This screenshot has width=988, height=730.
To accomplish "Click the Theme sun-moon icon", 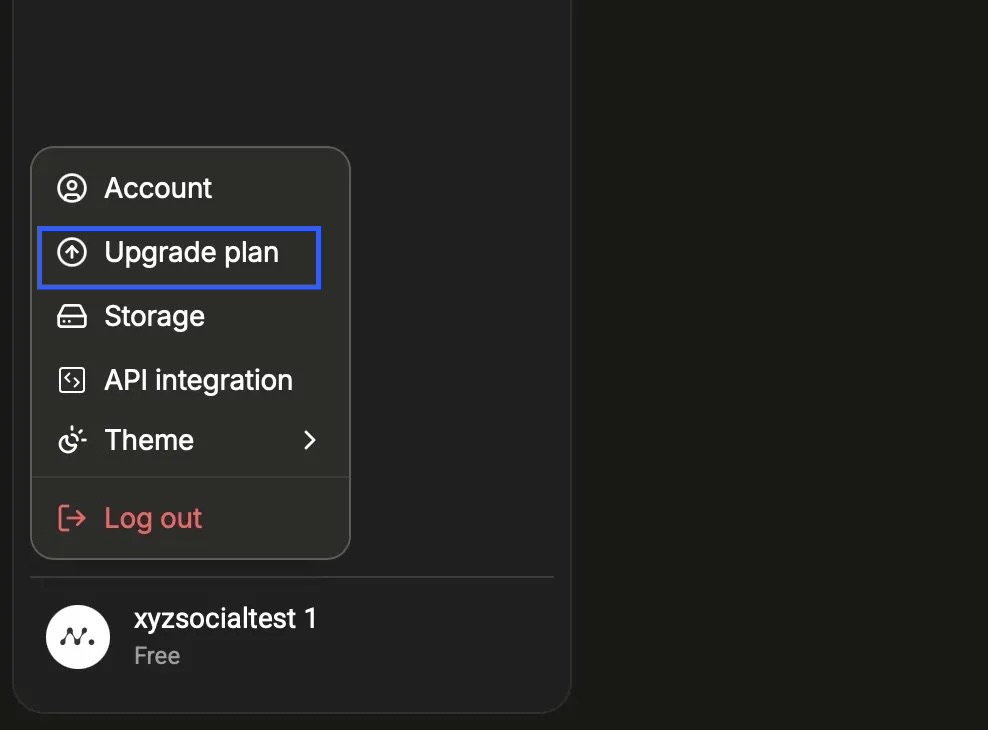I will pos(72,440).
